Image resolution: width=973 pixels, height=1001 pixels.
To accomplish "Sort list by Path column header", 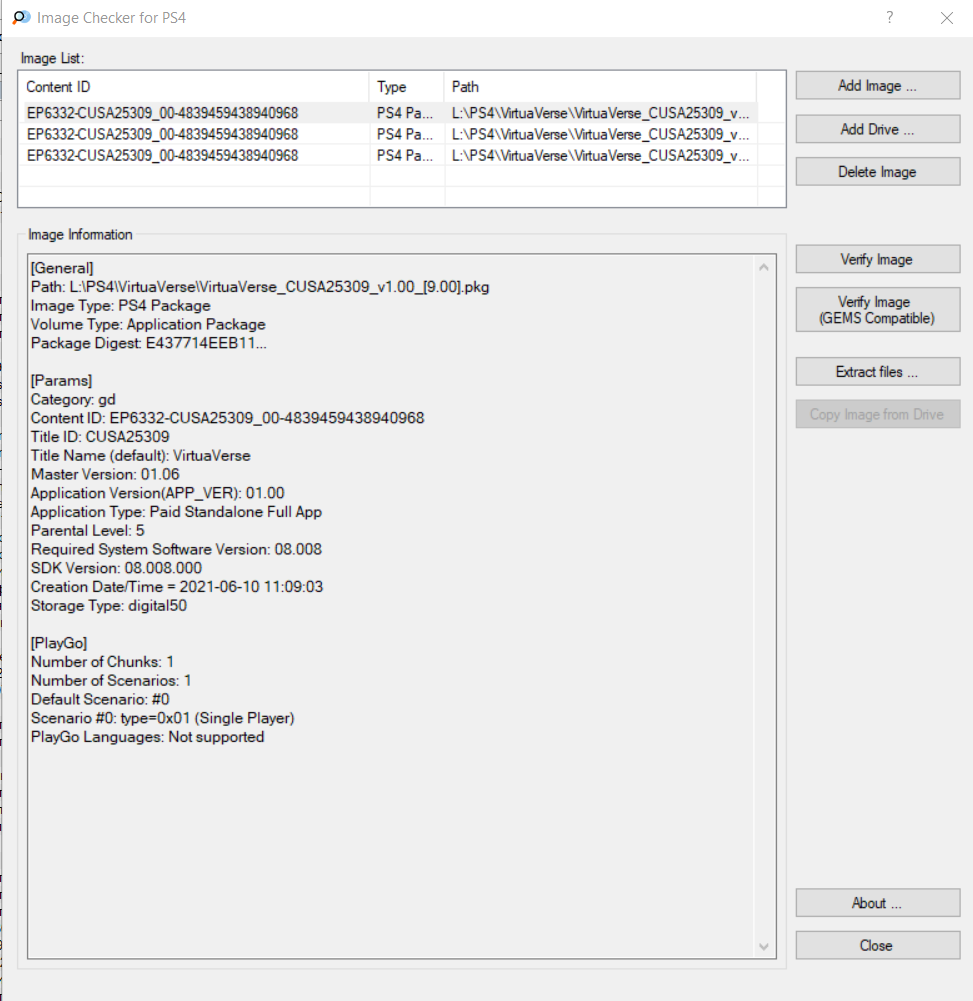I will pyautogui.click(x=600, y=87).
